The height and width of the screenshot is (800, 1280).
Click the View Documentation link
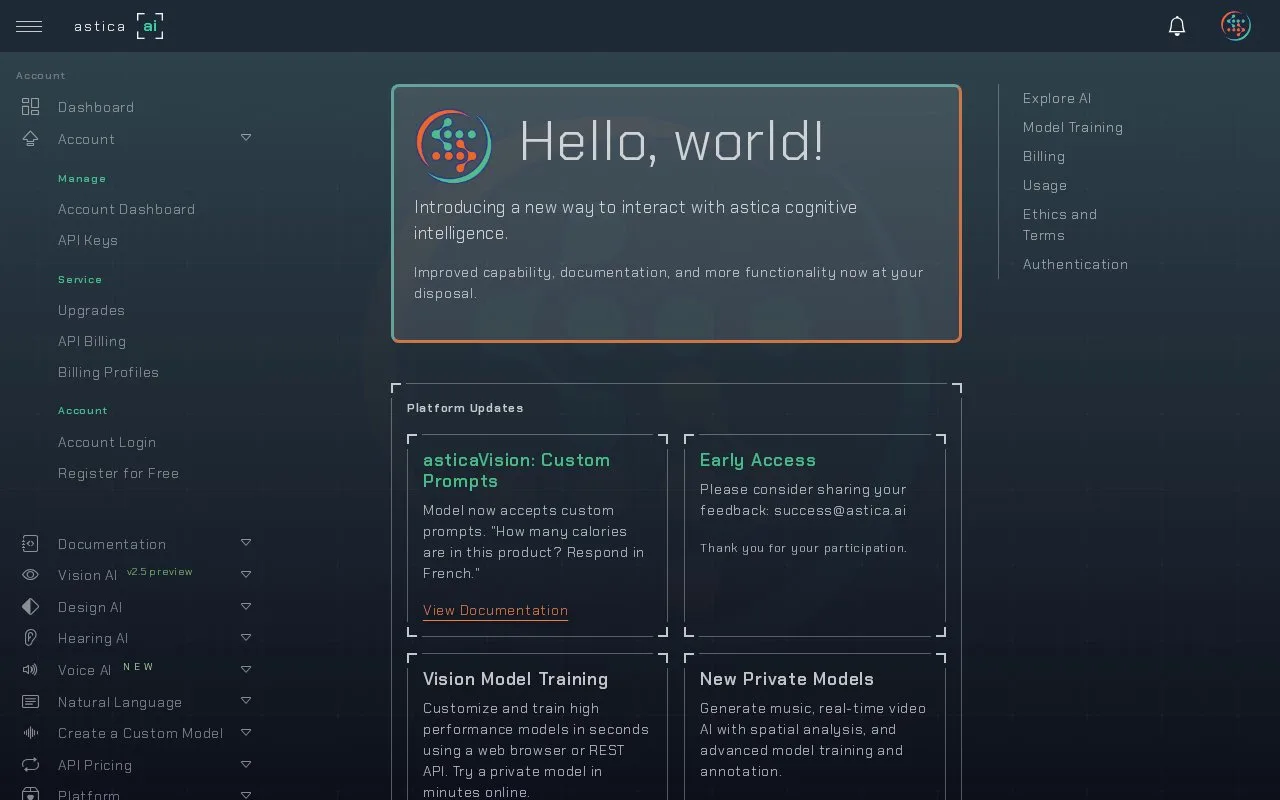[495, 610]
